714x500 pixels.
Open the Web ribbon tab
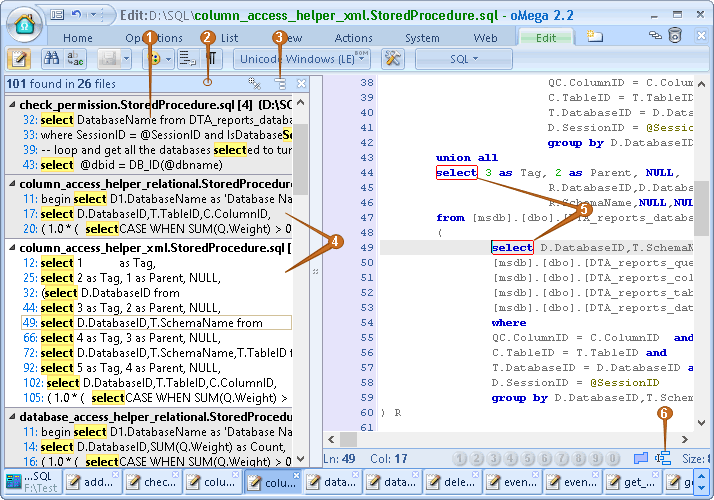click(485, 38)
